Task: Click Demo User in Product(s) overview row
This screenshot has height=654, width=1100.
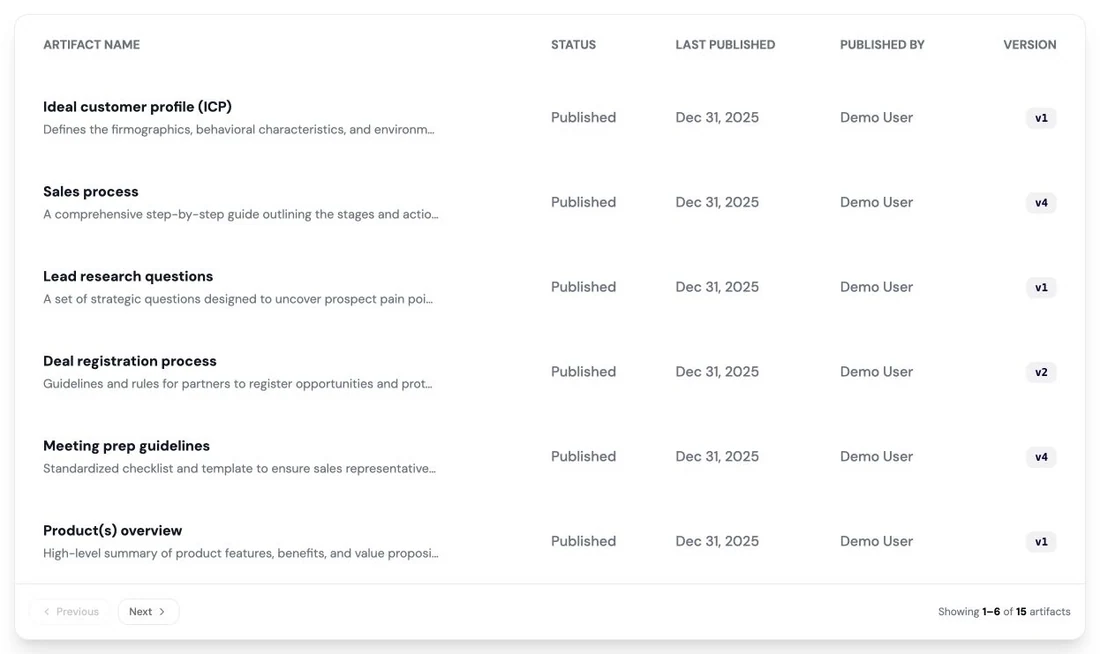Action: click(876, 541)
